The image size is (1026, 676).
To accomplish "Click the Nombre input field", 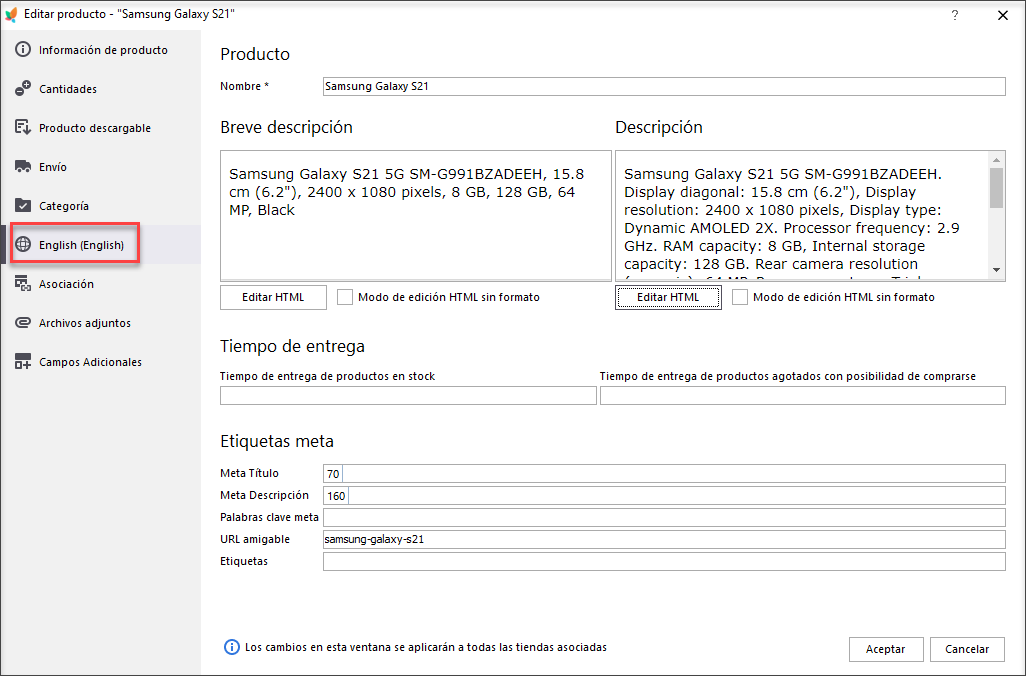I will [x=664, y=86].
